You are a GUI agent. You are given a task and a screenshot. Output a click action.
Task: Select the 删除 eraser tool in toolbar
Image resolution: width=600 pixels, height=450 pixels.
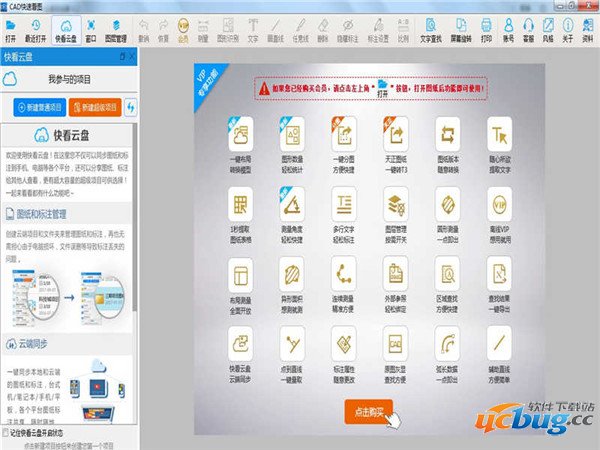point(323,31)
